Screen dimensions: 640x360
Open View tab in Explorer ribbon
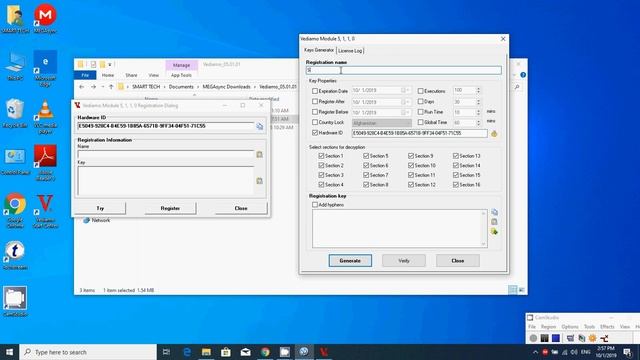tap(153, 75)
